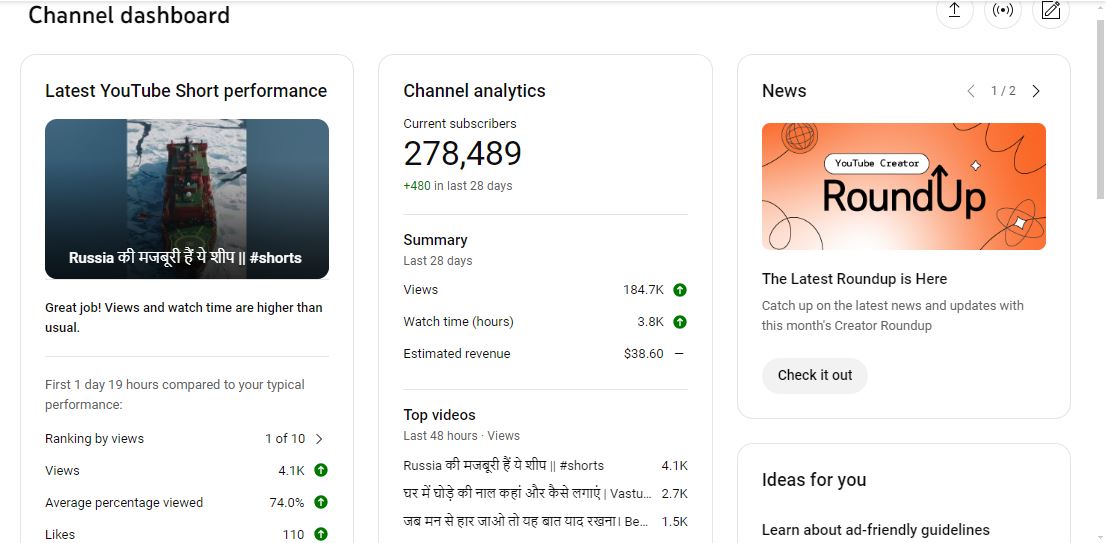Viewport: 1106px width, 543px height.
Task: Expand Ranking by views chevron
Action: coord(319,439)
